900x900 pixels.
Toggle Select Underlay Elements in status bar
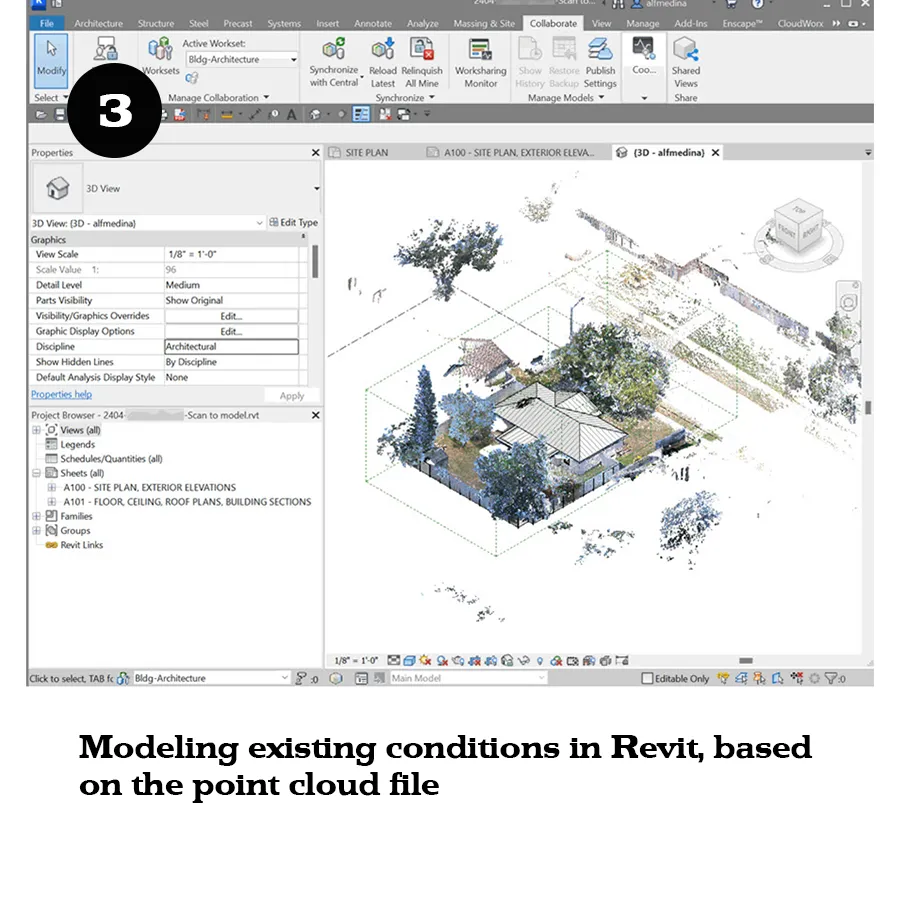point(741,678)
